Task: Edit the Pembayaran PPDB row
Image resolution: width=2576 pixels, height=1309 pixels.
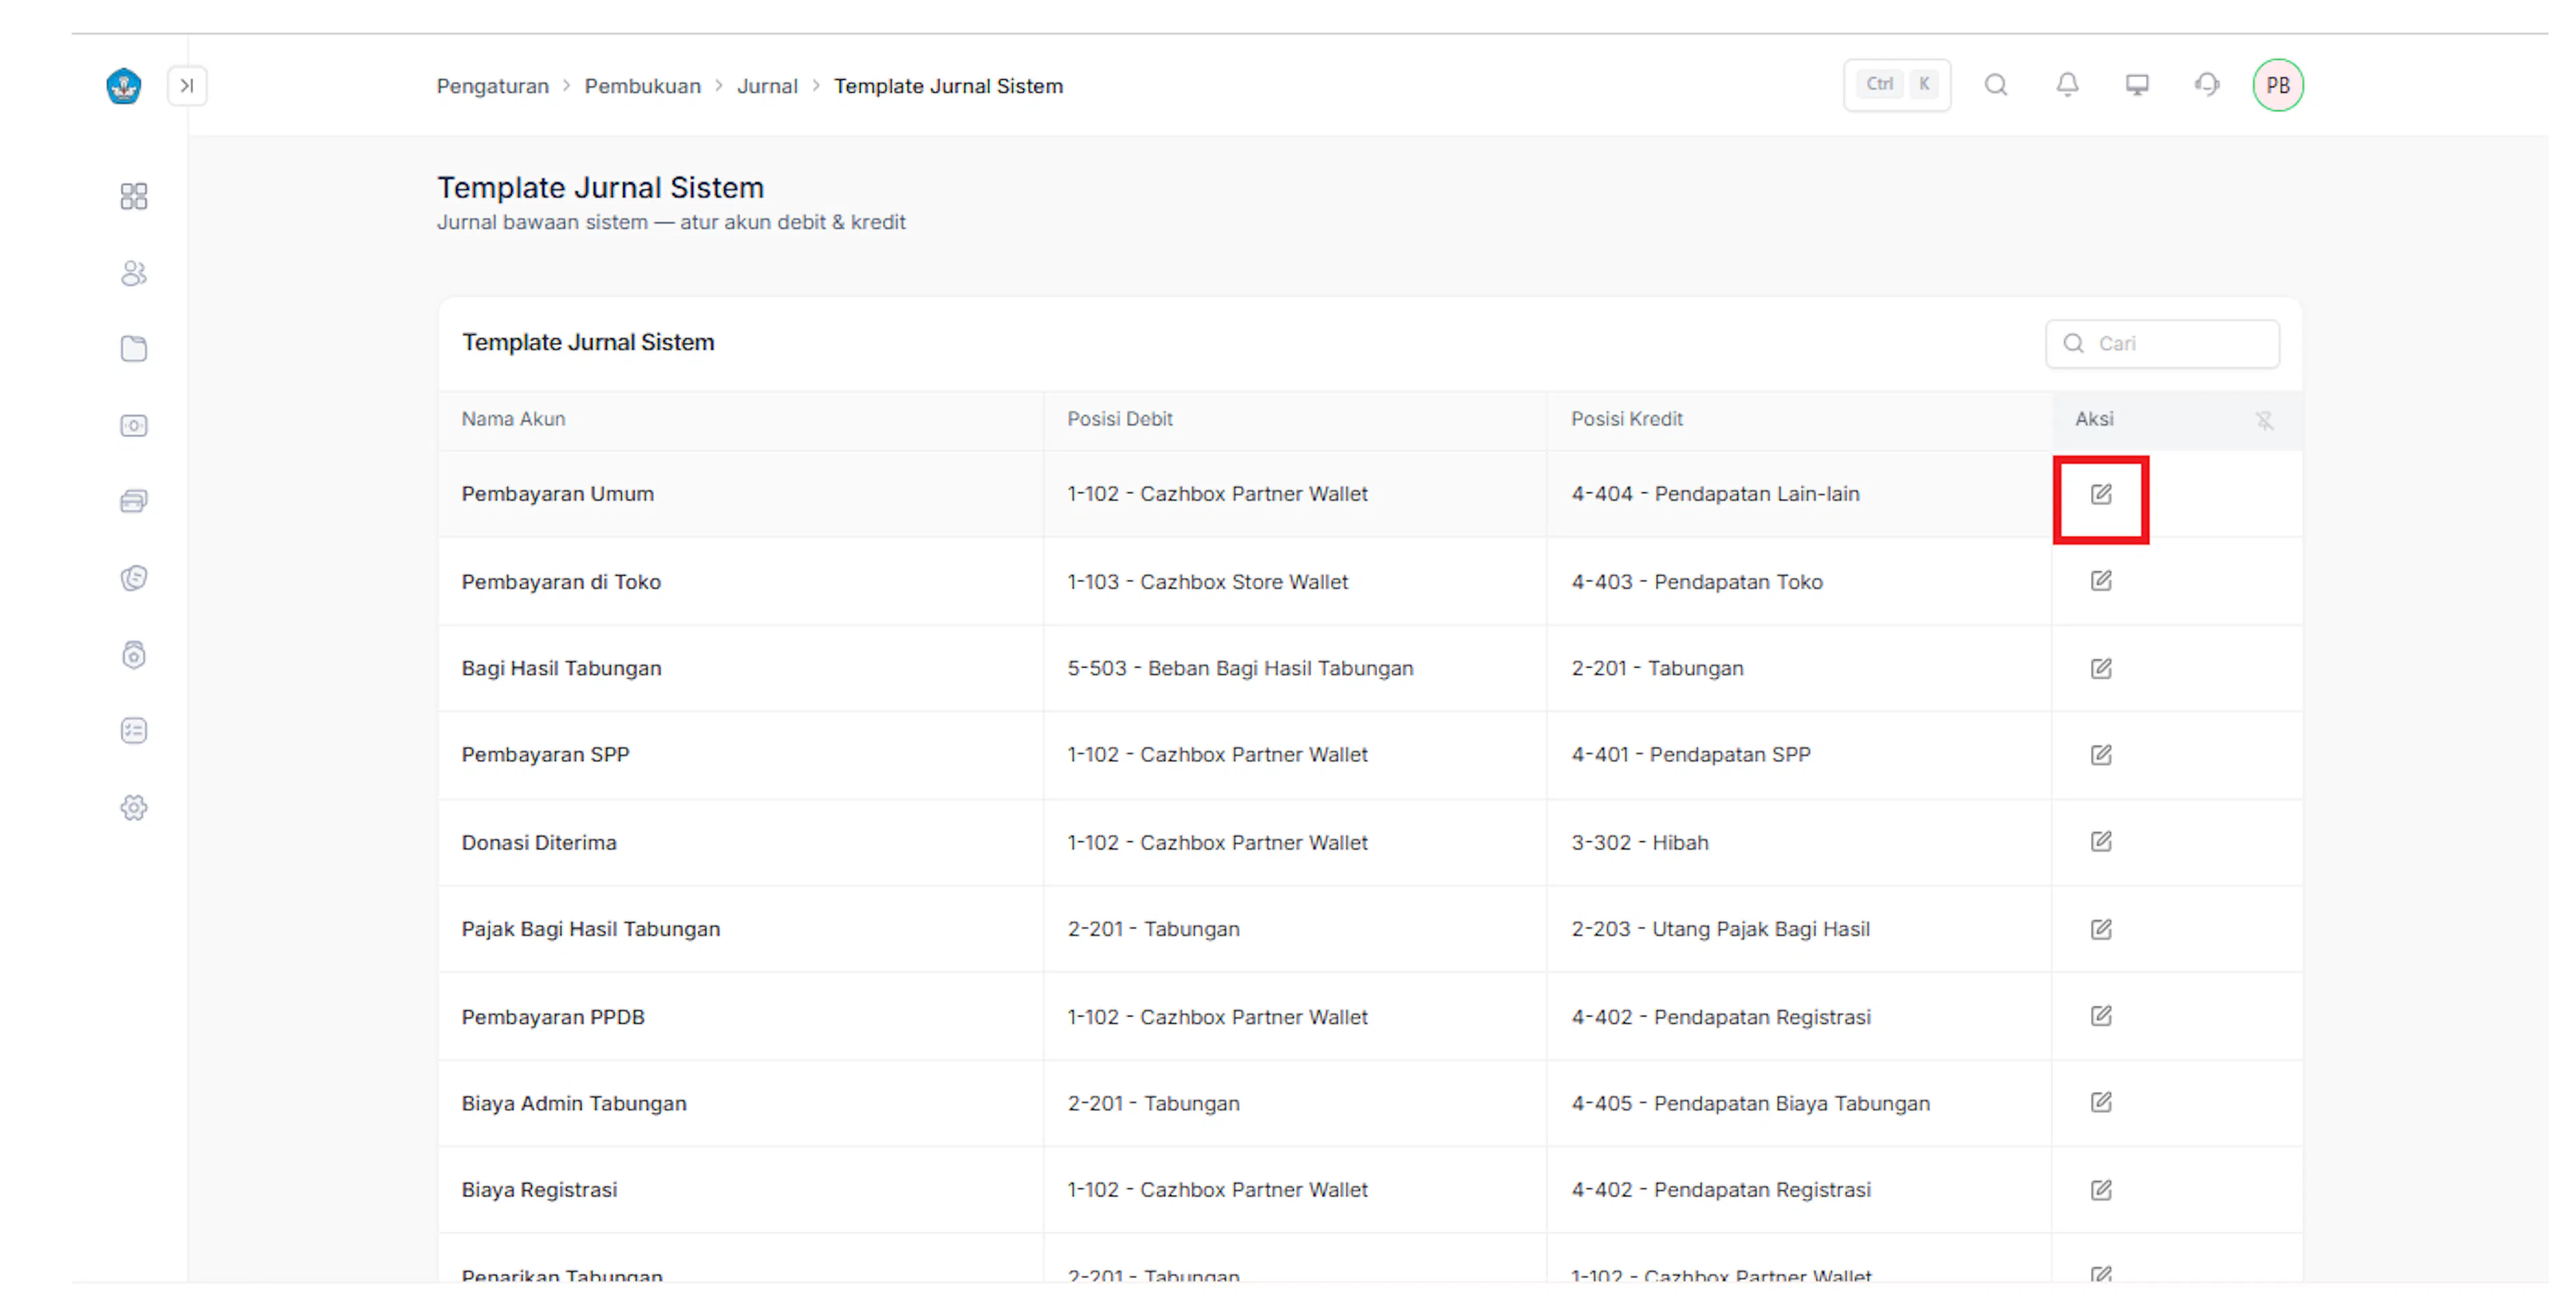Action: pyautogui.click(x=2100, y=1017)
